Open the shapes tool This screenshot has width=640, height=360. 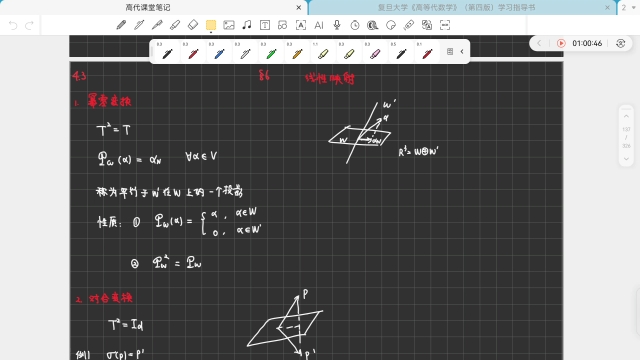282,25
